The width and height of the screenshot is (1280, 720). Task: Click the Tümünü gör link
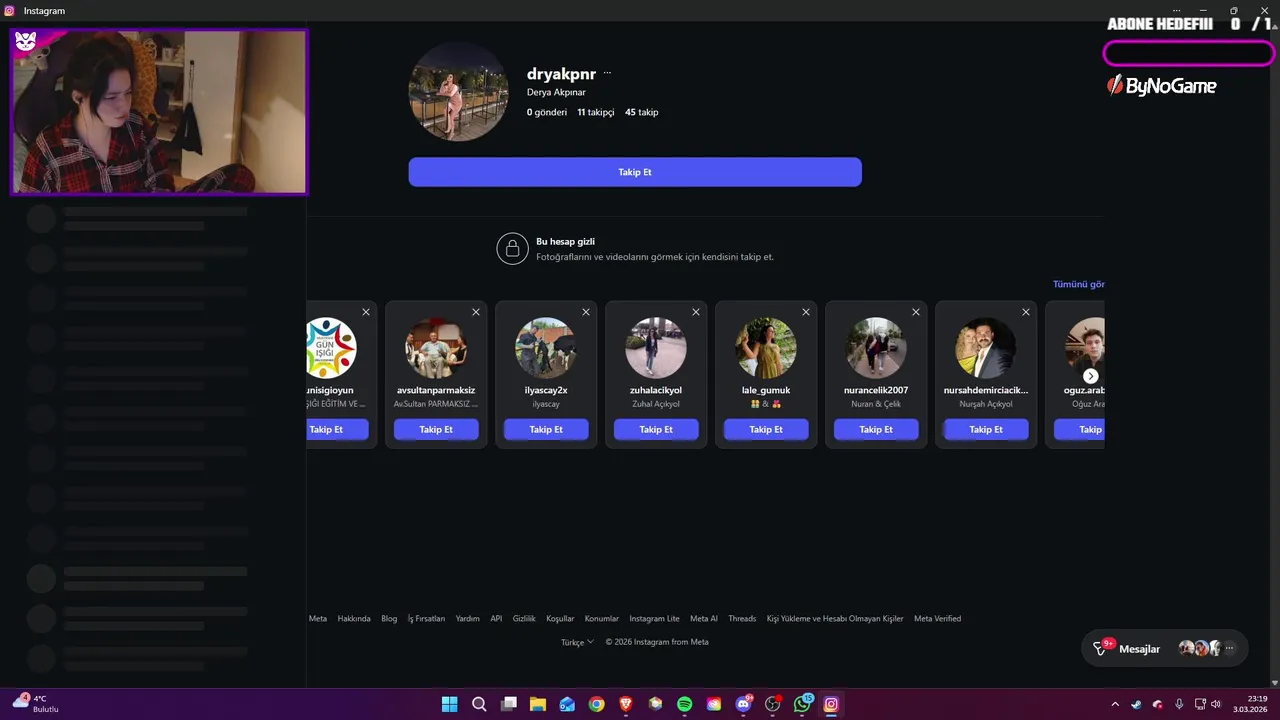tap(1078, 284)
